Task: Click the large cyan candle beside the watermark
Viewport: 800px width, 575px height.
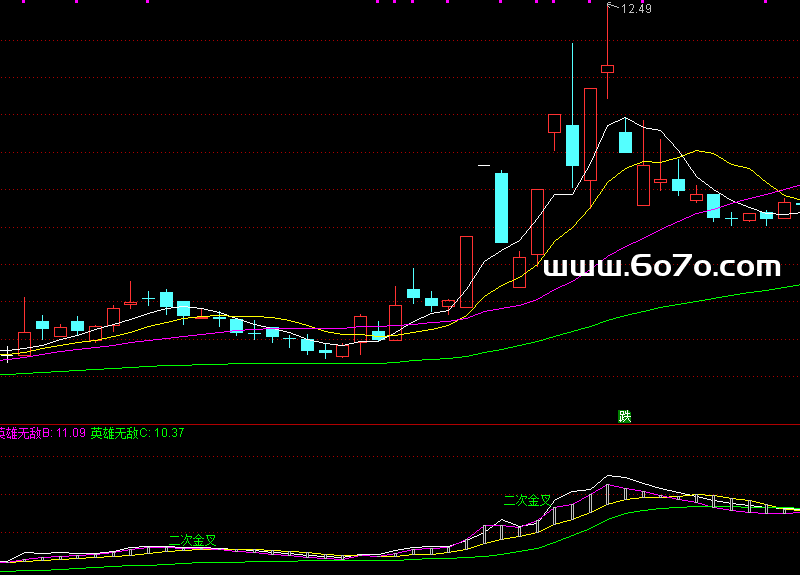Action: [501, 208]
